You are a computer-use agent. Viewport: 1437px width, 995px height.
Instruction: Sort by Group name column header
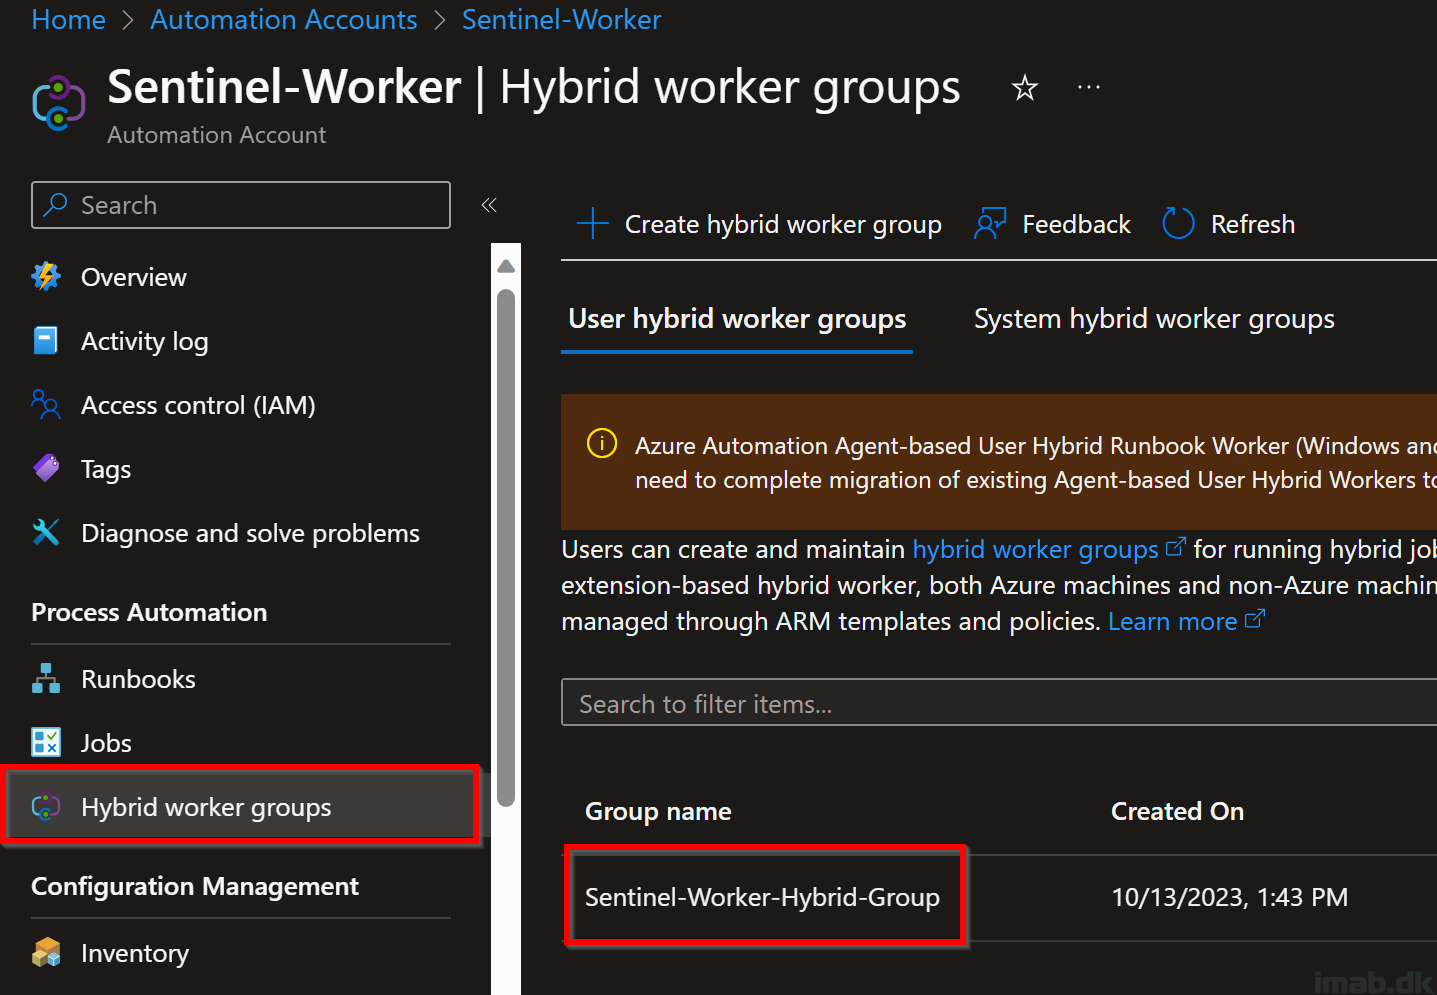[658, 811]
